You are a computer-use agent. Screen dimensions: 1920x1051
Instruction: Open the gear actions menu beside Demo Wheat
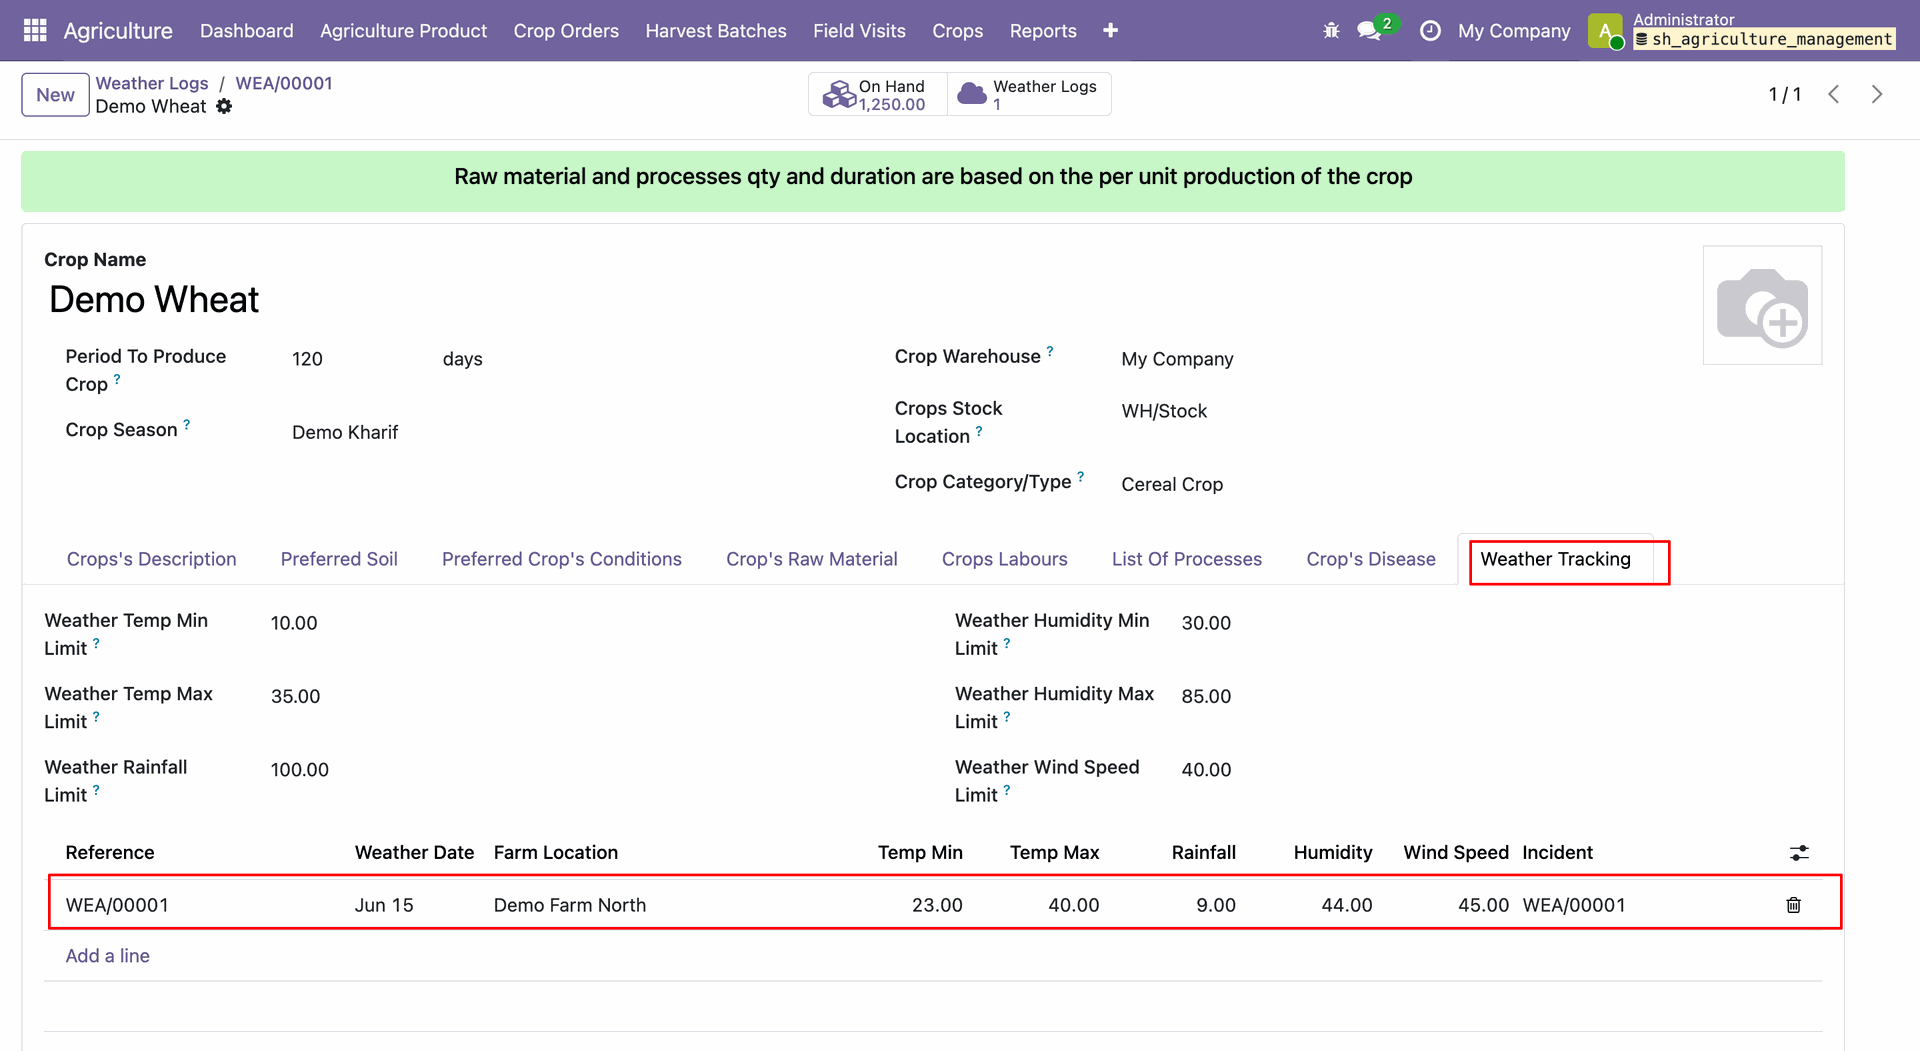tap(224, 106)
